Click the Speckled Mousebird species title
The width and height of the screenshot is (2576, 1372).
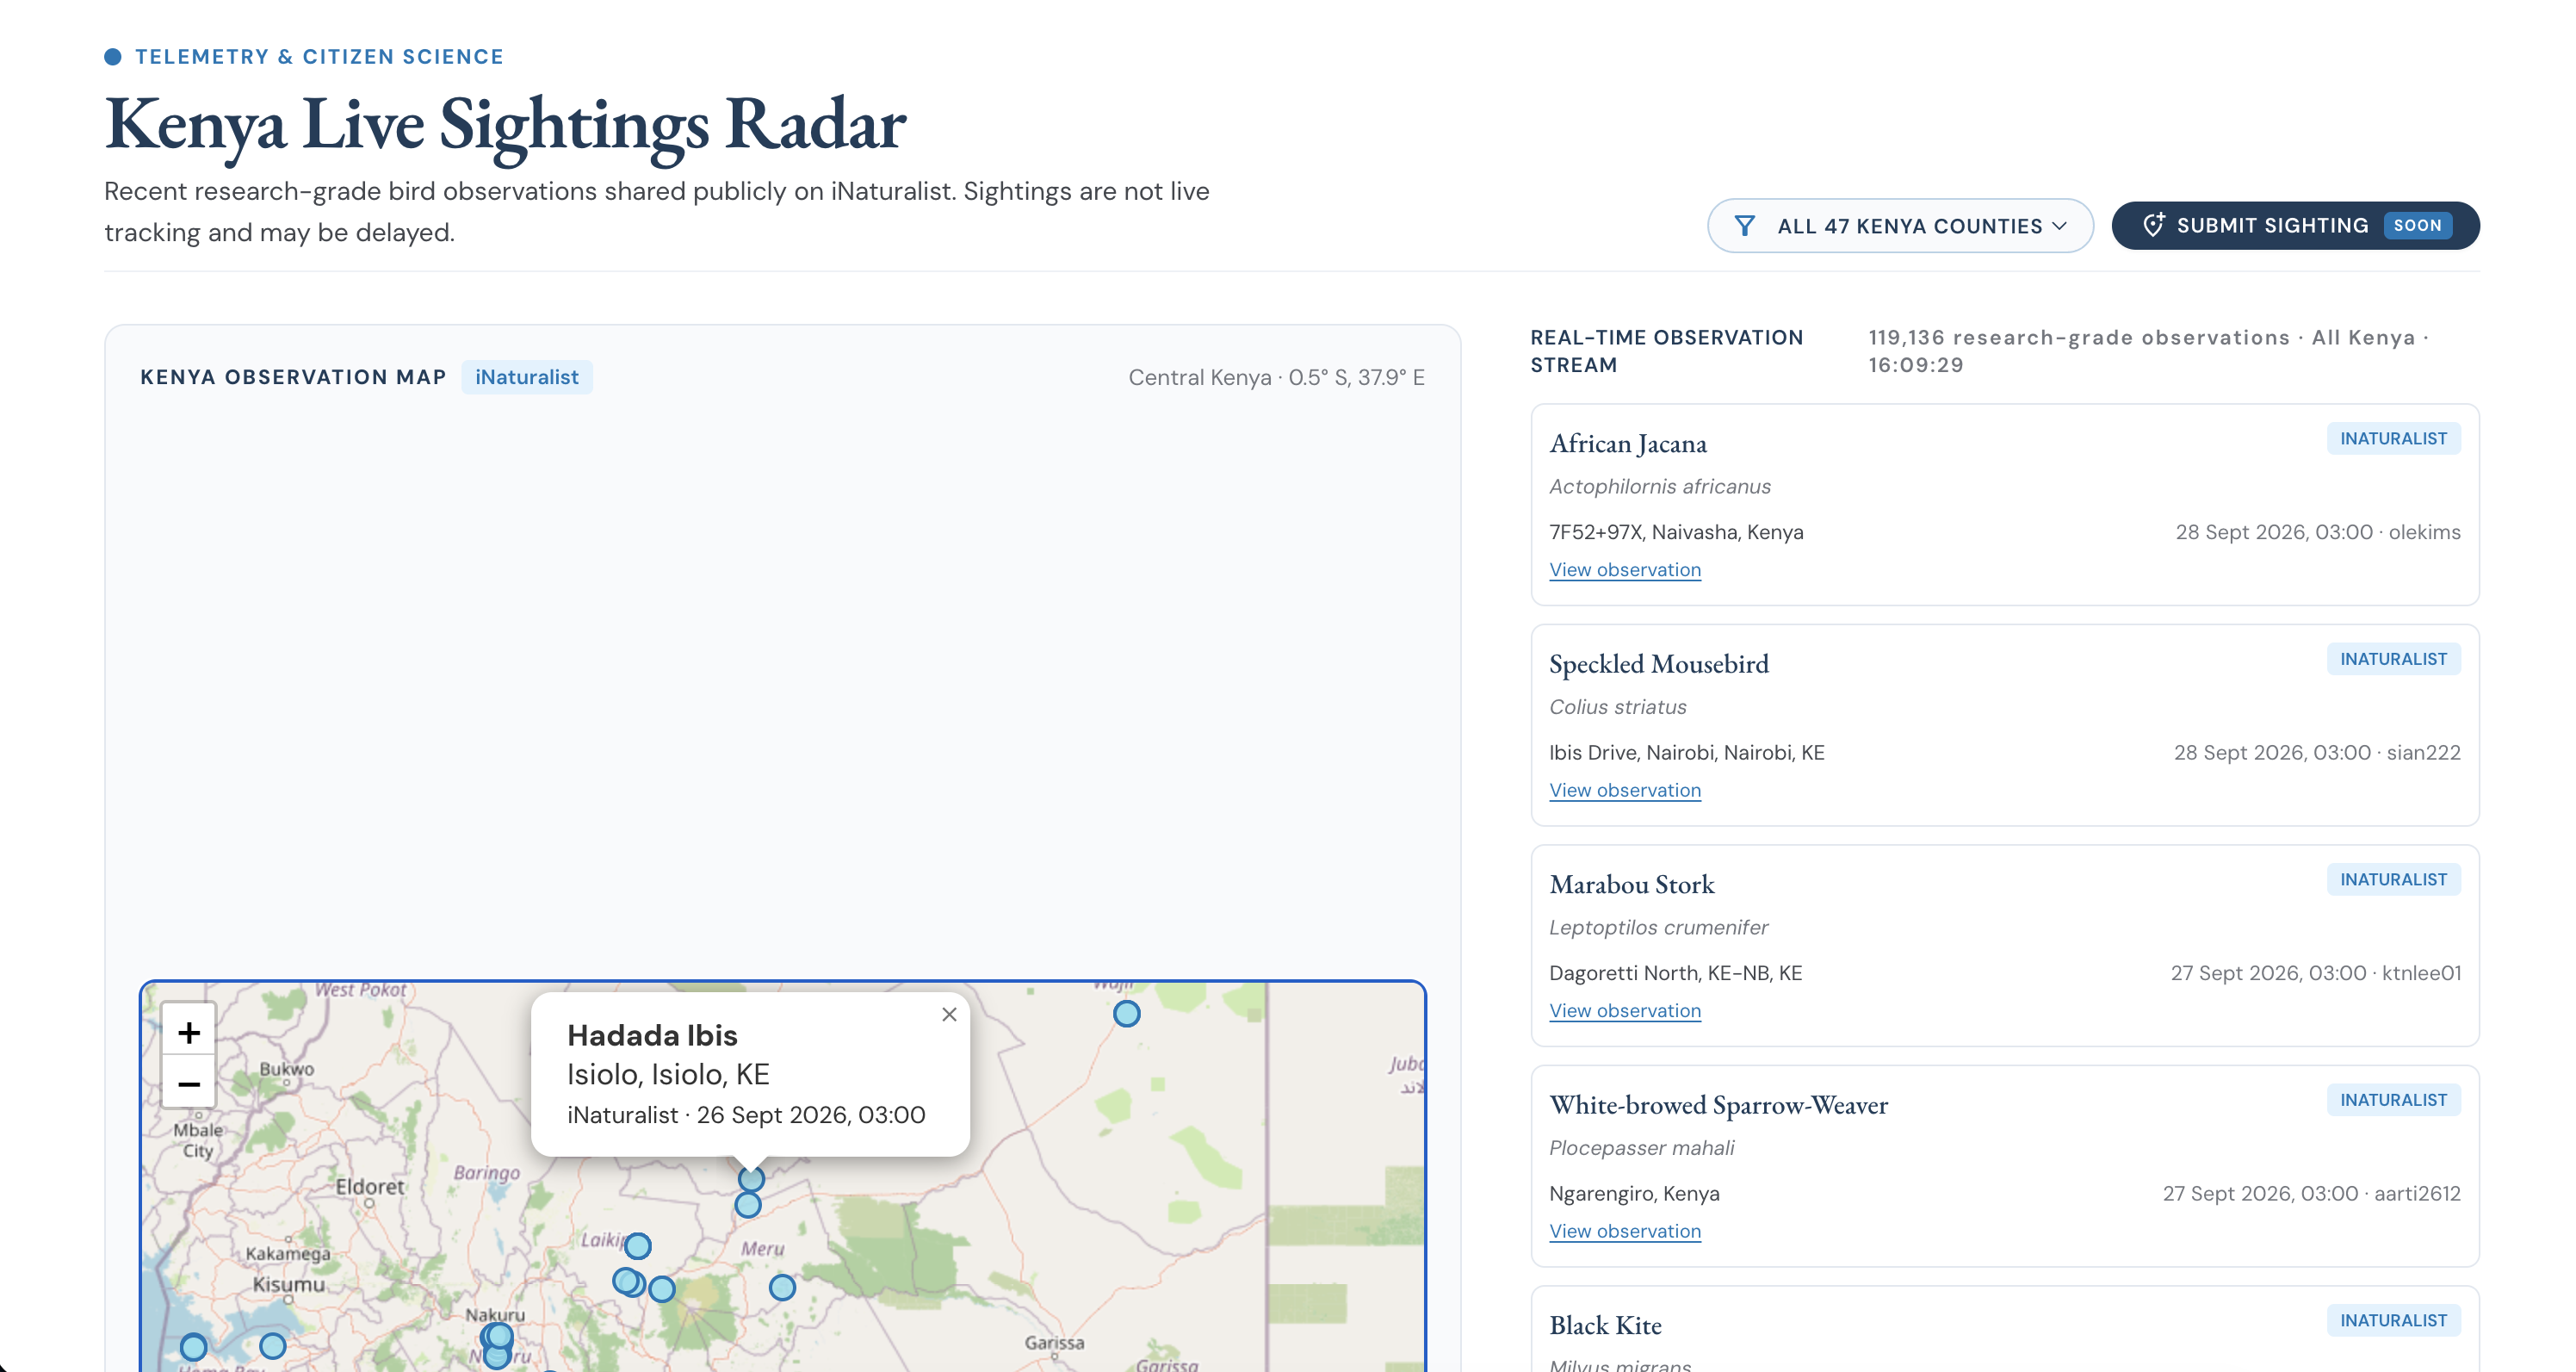pyautogui.click(x=1659, y=664)
